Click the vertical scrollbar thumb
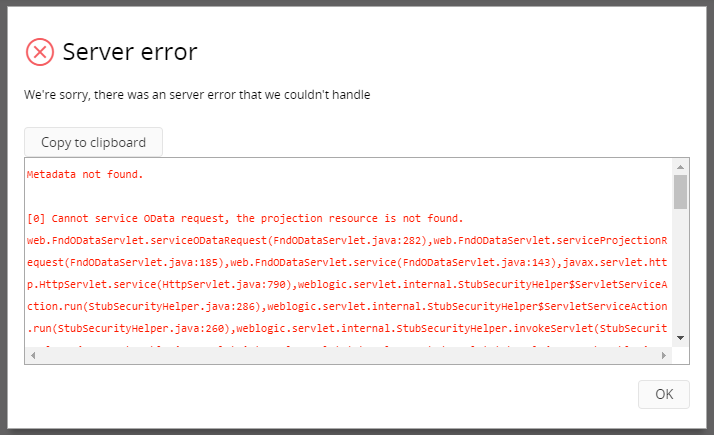Image resolution: width=714 pixels, height=435 pixels. [x=680, y=191]
